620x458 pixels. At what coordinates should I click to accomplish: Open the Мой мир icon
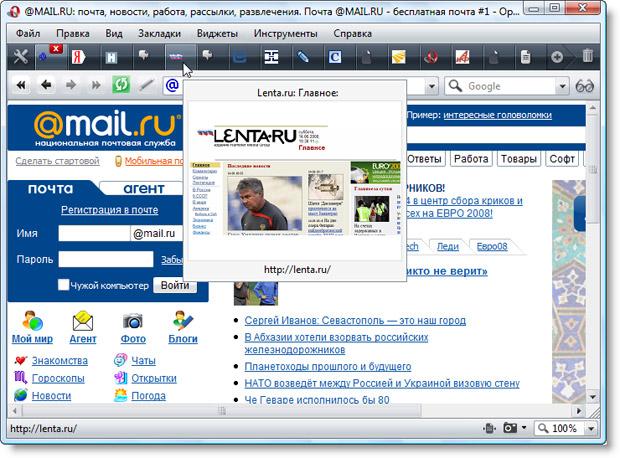(x=32, y=321)
